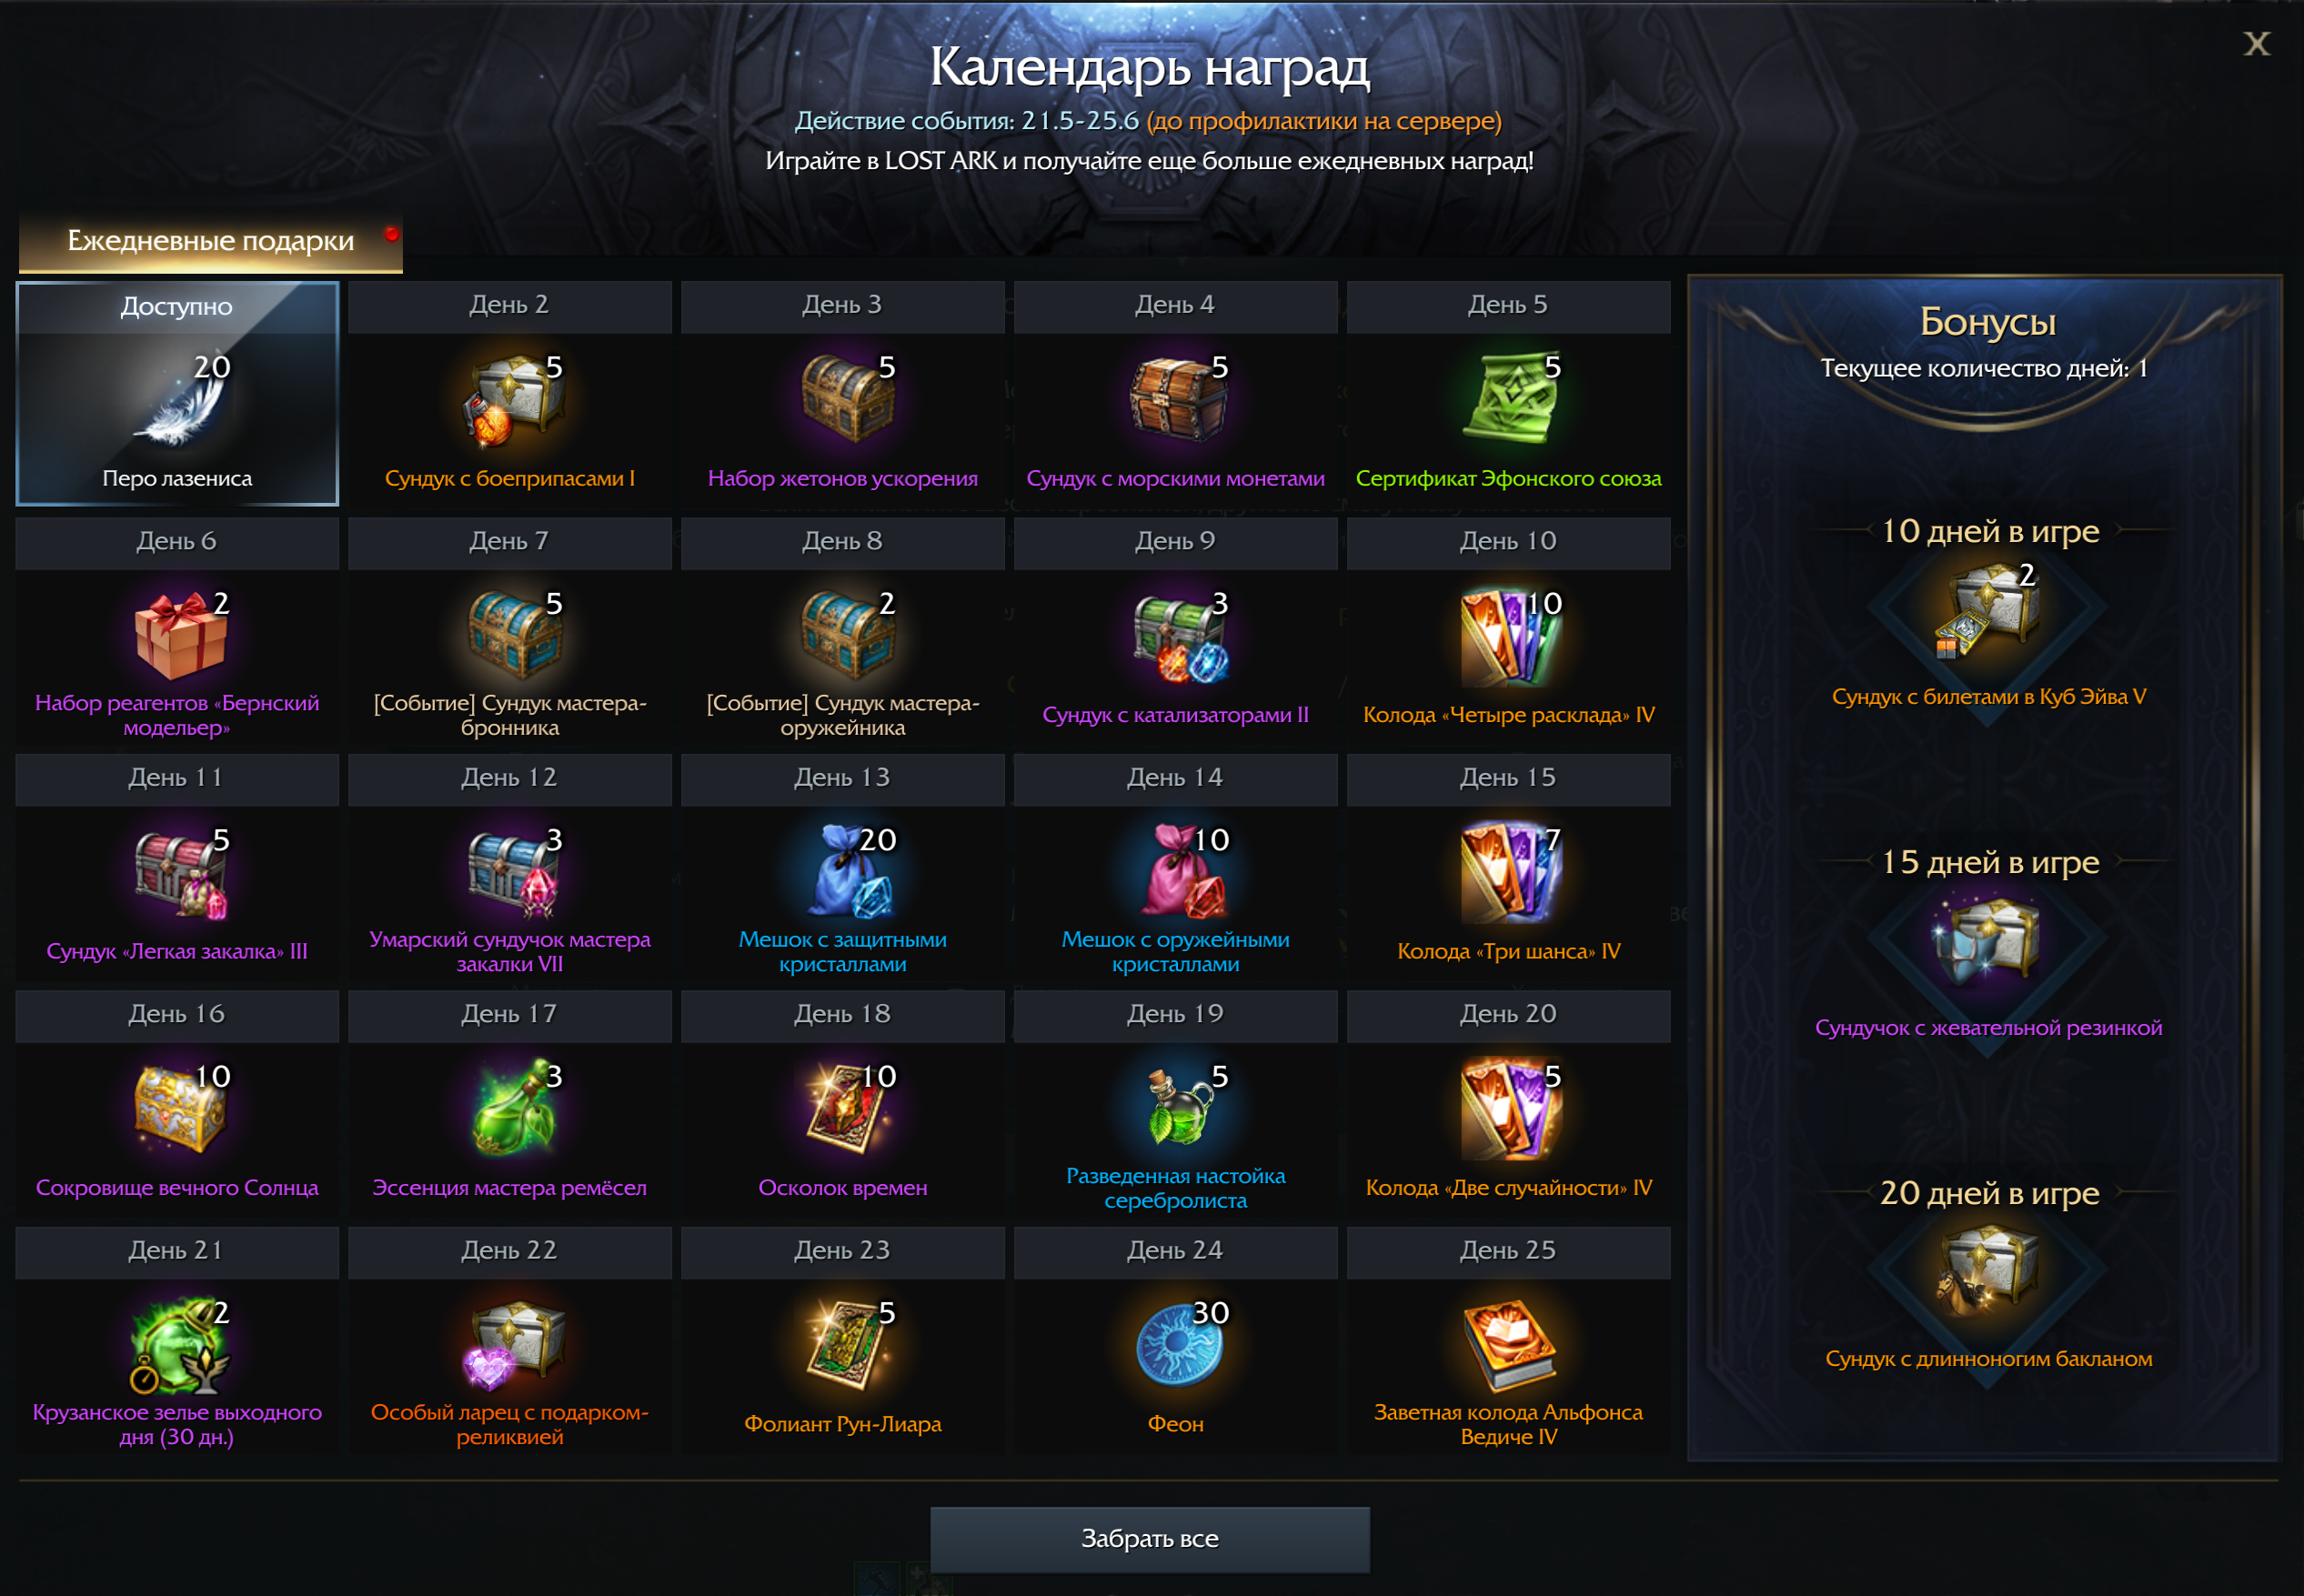The width and height of the screenshot is (2304, 1596).
Task: Open the Ежедневные подарки tab
Action: (x=210, y=241)
